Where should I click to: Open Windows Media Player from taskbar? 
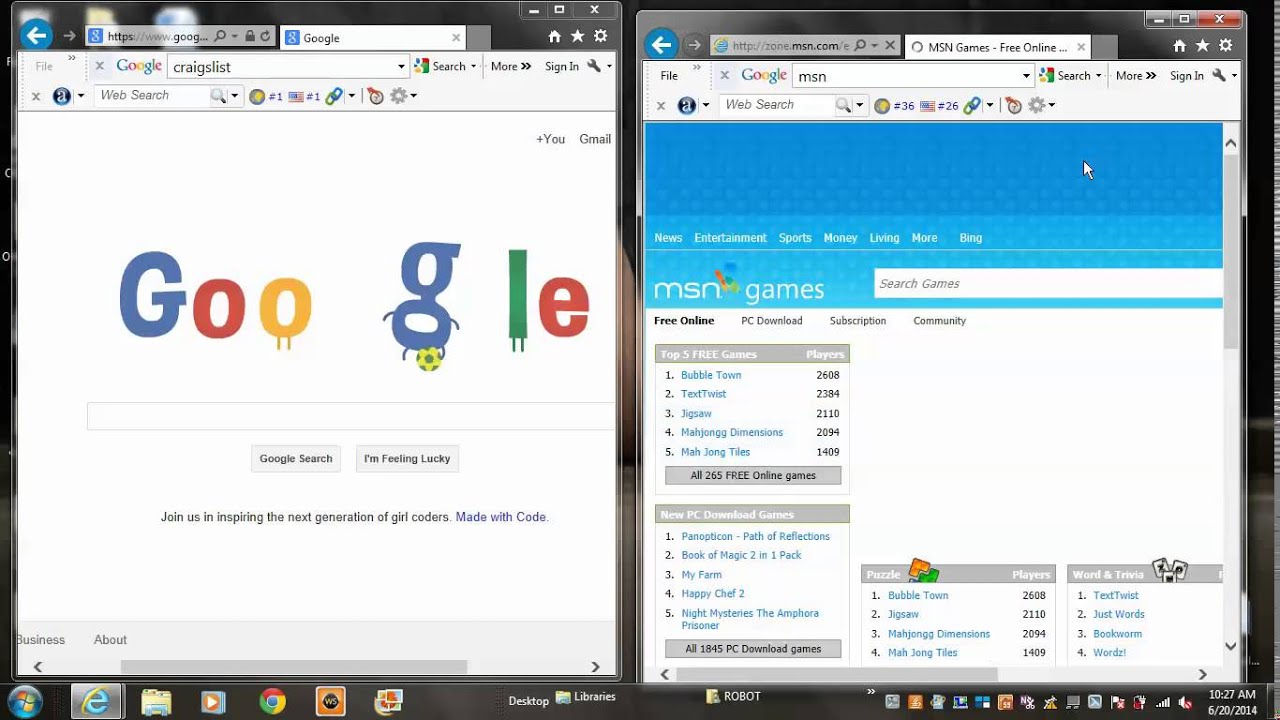[213, 701]
